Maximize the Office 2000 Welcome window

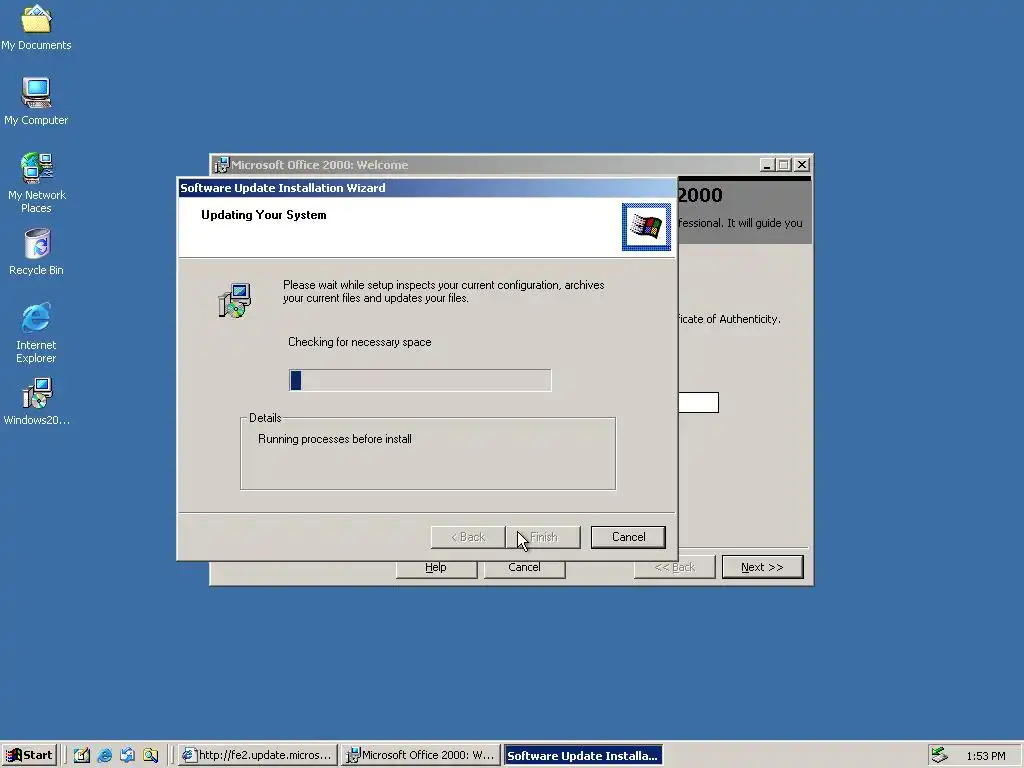coord(784,165)
